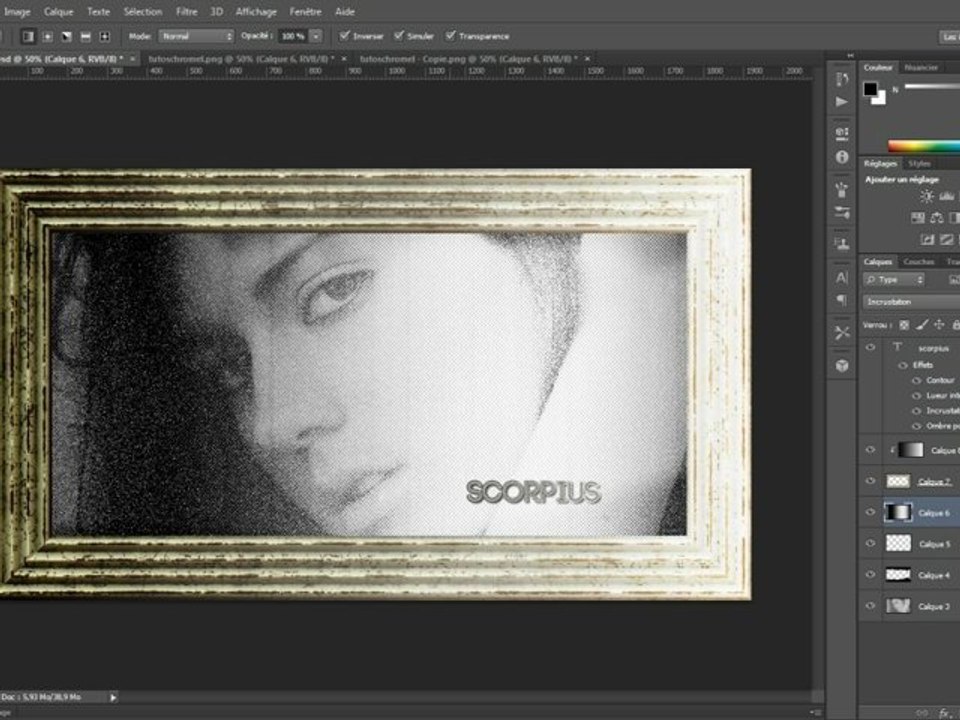Click the background color swatch
The height and width of the screenshot is (720, 960).
(x=880, y=99)
